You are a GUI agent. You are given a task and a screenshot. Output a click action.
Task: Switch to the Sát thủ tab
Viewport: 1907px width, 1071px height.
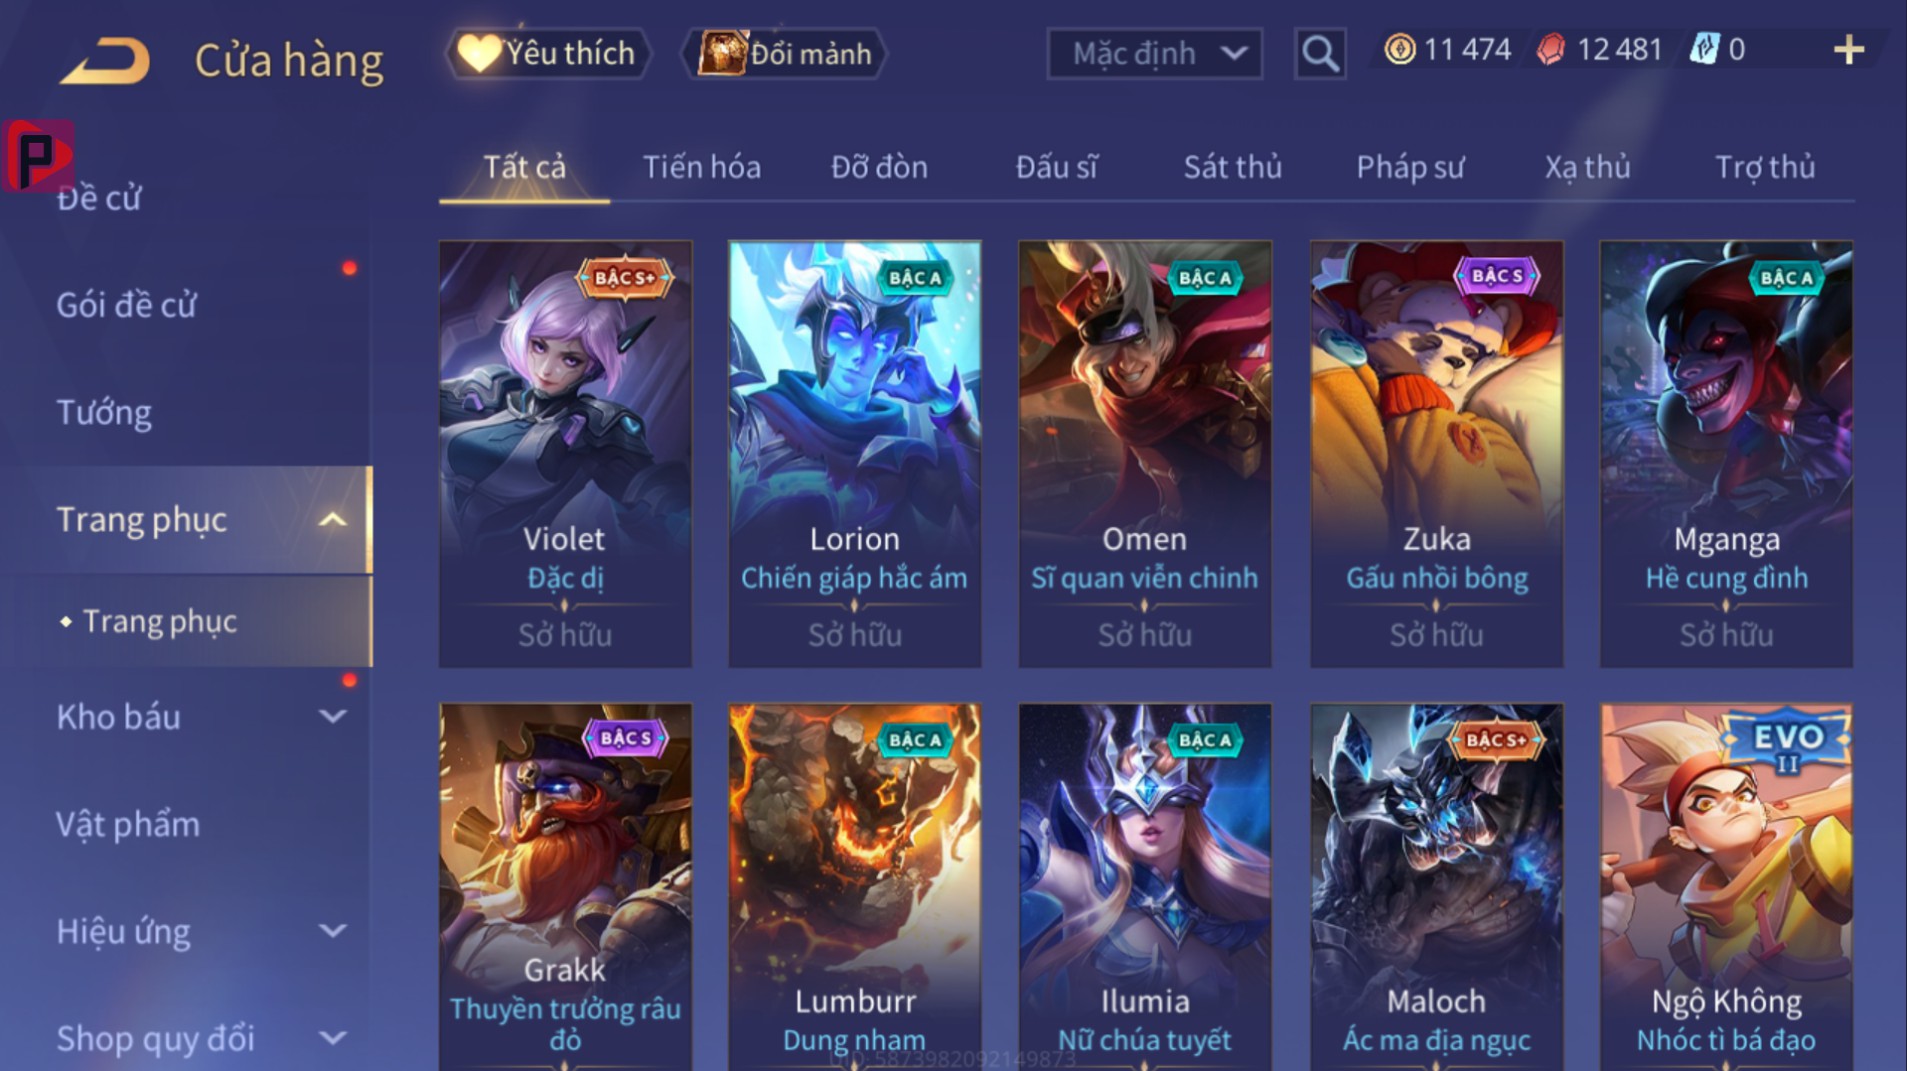click(x=1232, y=167)
